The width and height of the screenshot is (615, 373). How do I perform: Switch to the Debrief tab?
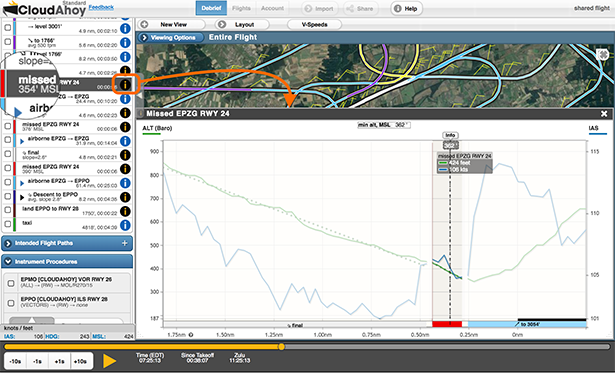(211, 8)
